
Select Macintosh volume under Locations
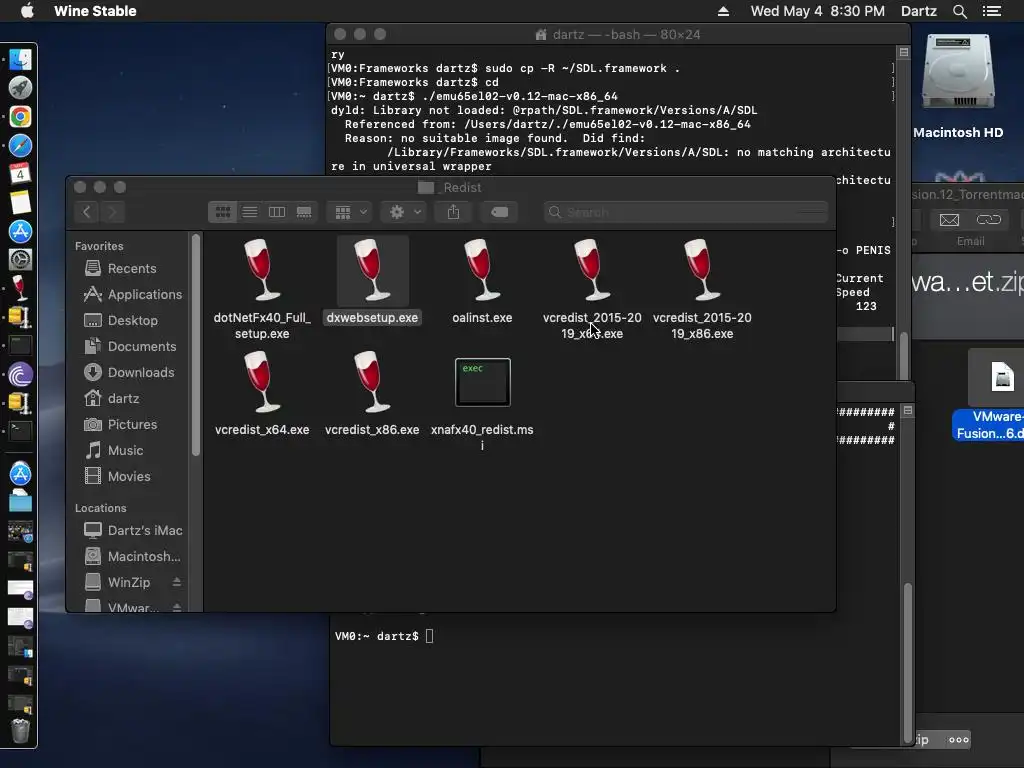[131, 556]
